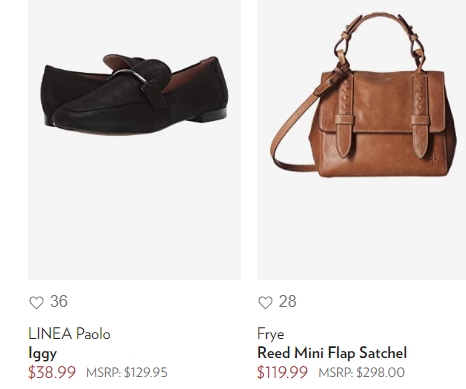Open the LINEA Paolo brand link
466x389 pixels.
[x=69, y=334]
